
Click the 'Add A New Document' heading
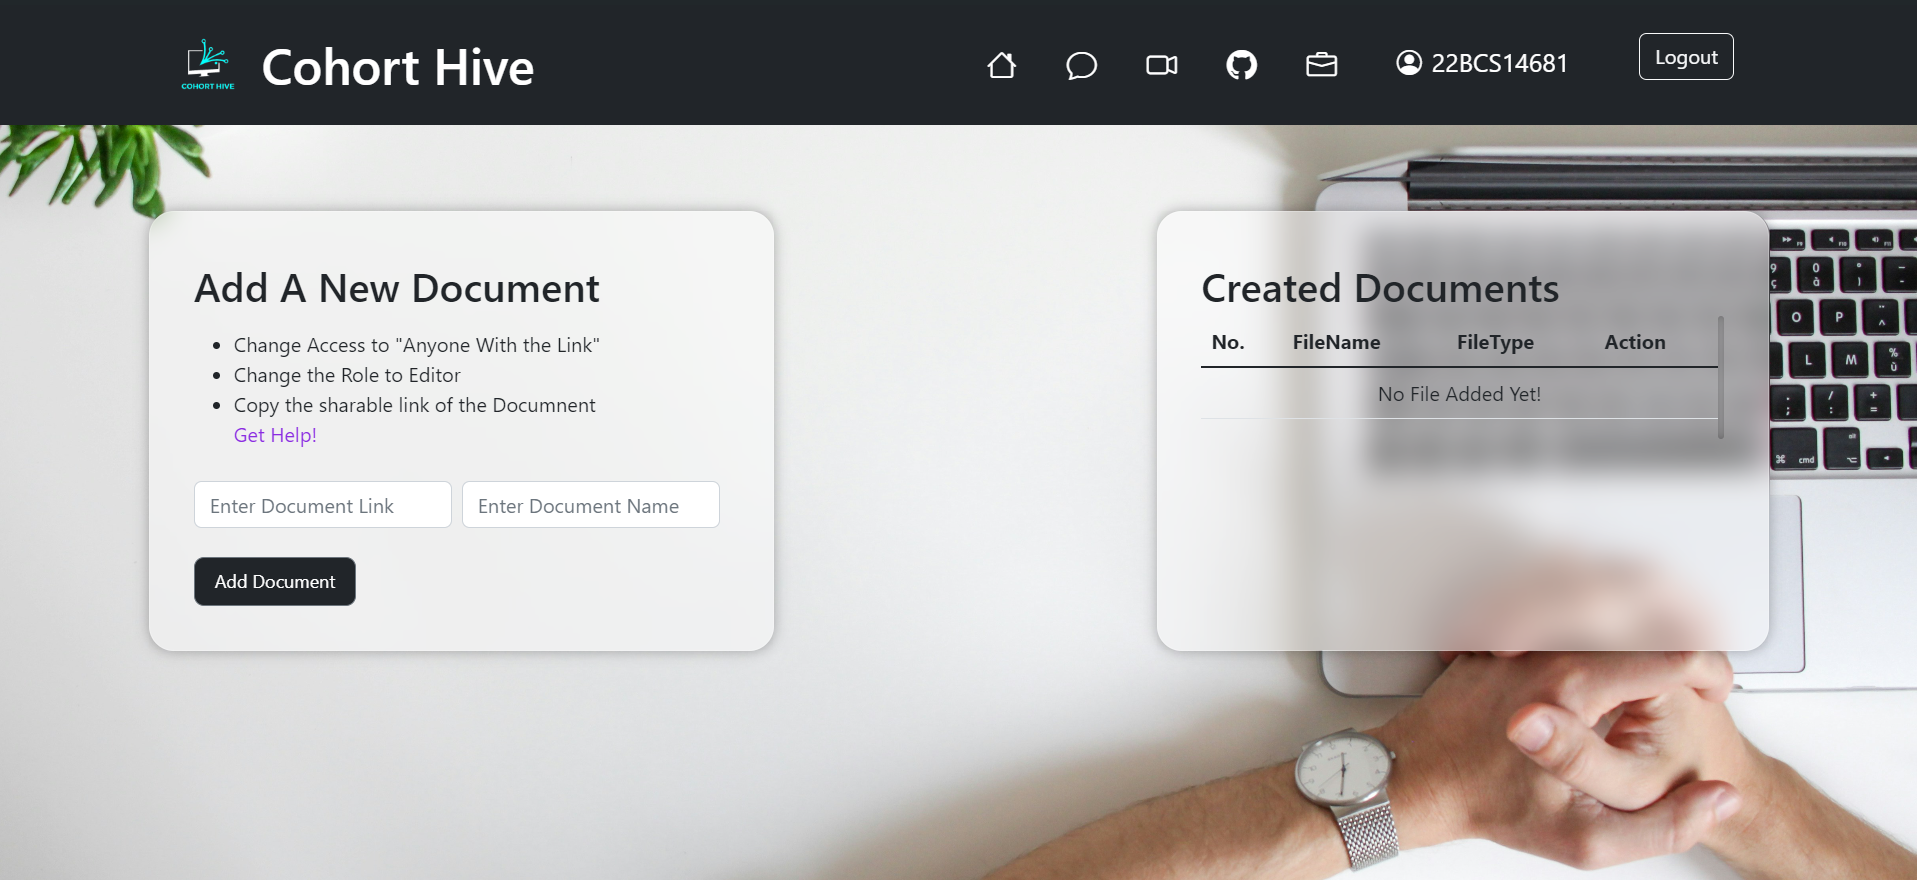pos(397,288)
